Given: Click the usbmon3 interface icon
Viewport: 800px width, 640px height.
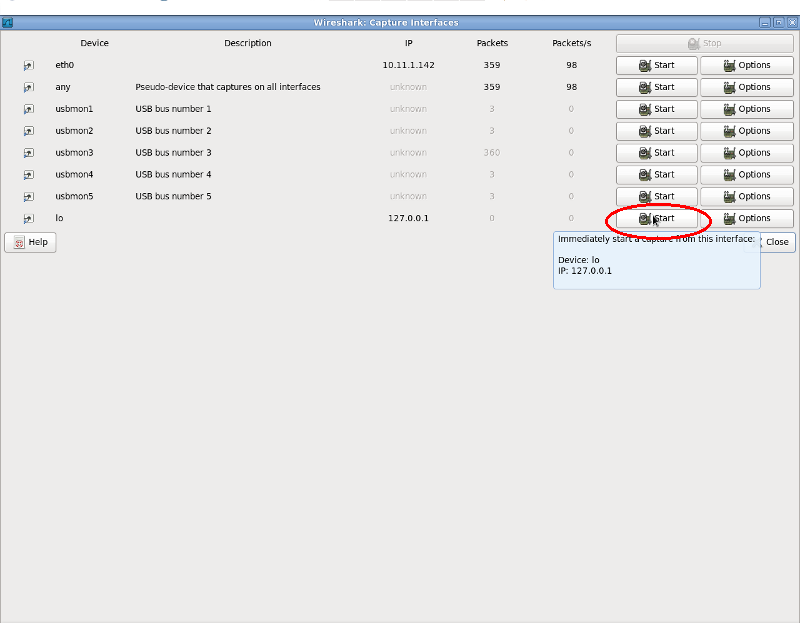Looking at the screenshot, I should coord(28,153).
